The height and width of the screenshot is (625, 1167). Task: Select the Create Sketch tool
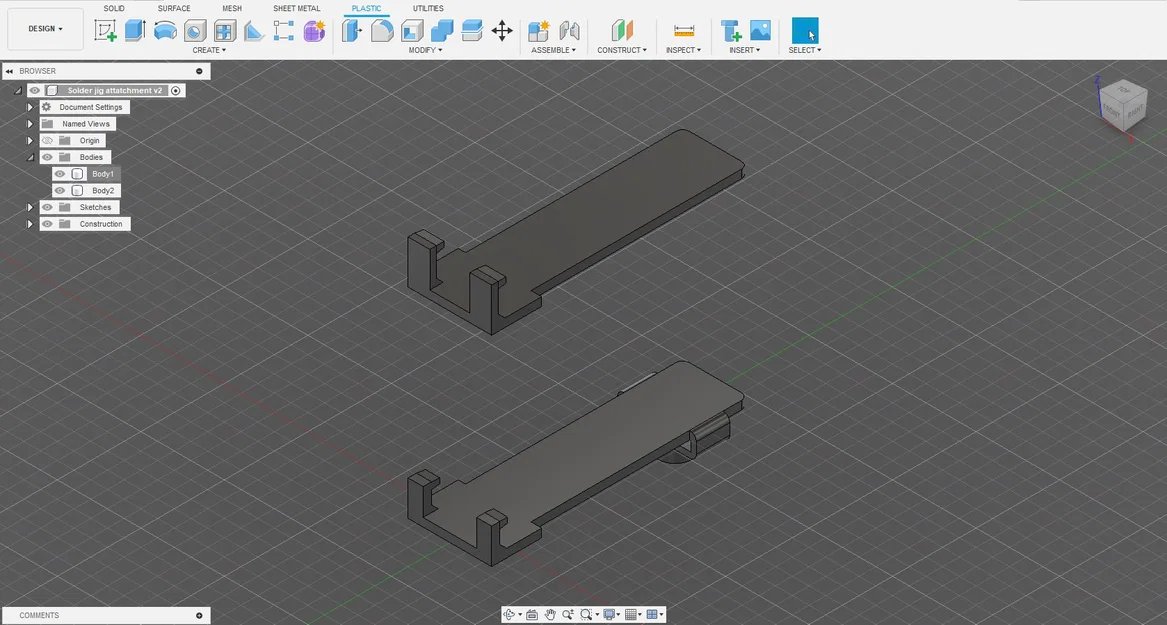[106, 31]
